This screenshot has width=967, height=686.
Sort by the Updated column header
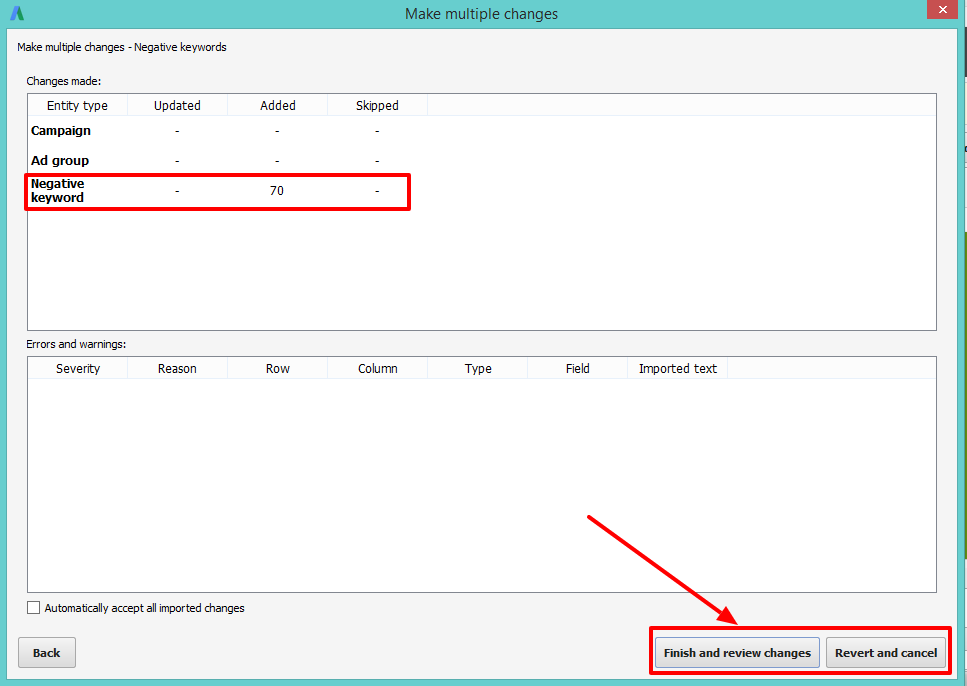(x=177, y=105)
